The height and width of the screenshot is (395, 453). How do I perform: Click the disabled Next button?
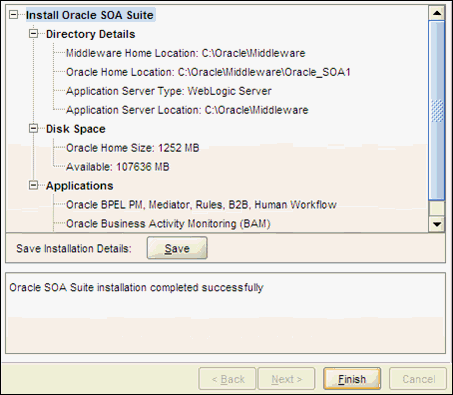[286, 379]
